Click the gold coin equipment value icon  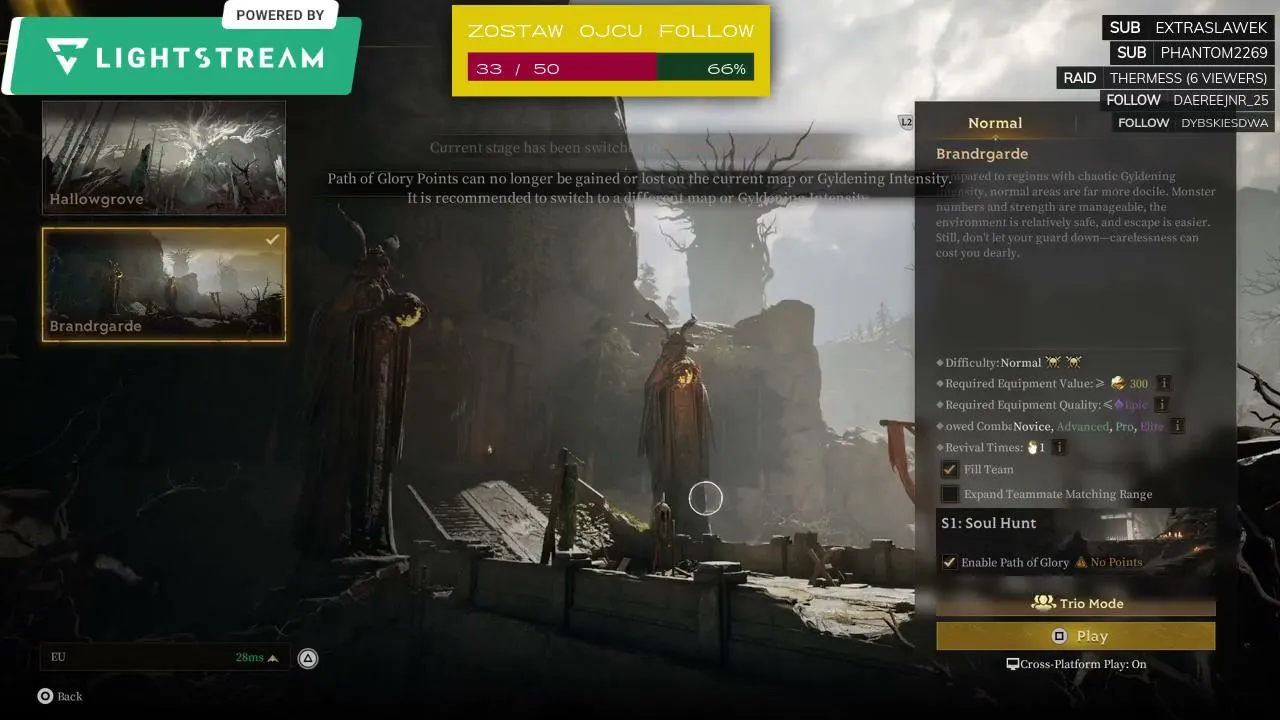coord(1118,383)
